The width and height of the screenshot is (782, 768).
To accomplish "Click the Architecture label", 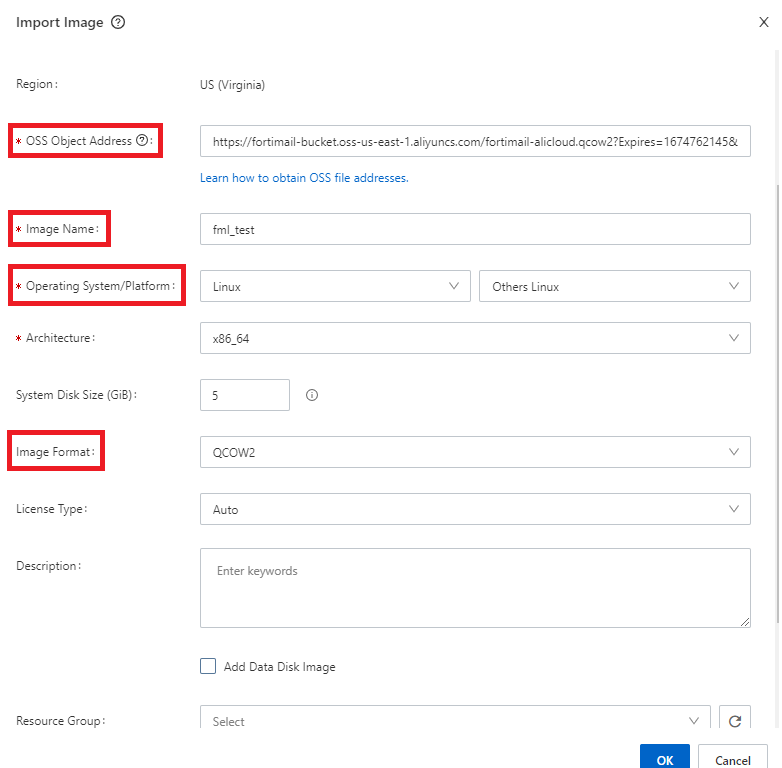I will pyautogui.click(x=60, y=338).
